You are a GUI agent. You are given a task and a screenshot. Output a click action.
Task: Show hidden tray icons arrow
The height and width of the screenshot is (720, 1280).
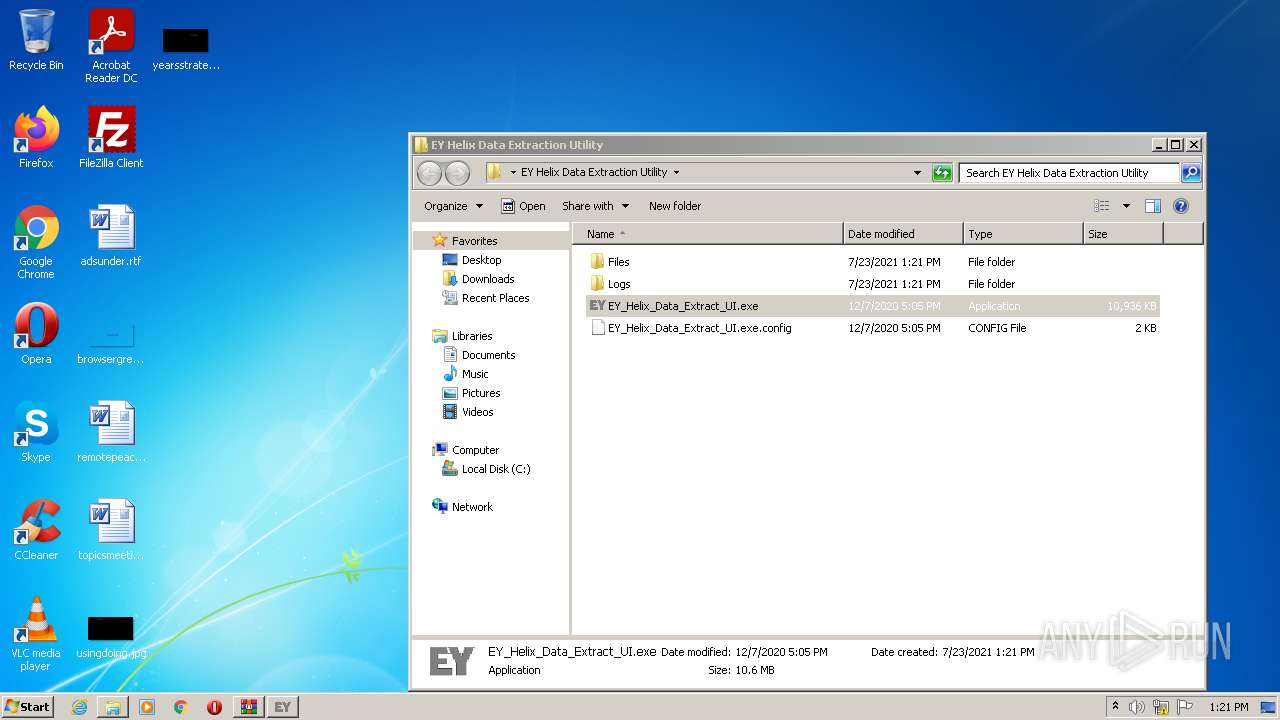[1115, 706]
